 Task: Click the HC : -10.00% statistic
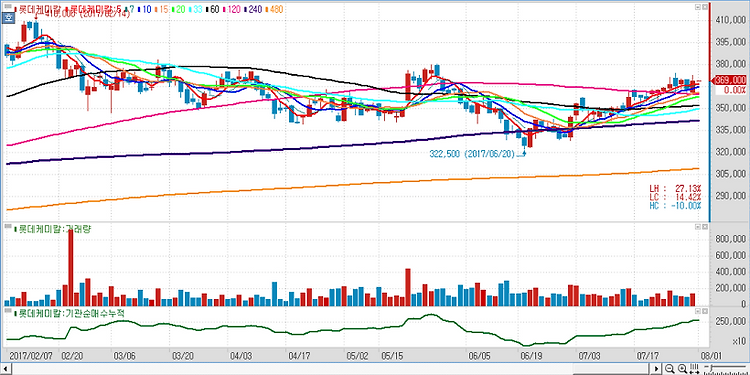point(675,206)
